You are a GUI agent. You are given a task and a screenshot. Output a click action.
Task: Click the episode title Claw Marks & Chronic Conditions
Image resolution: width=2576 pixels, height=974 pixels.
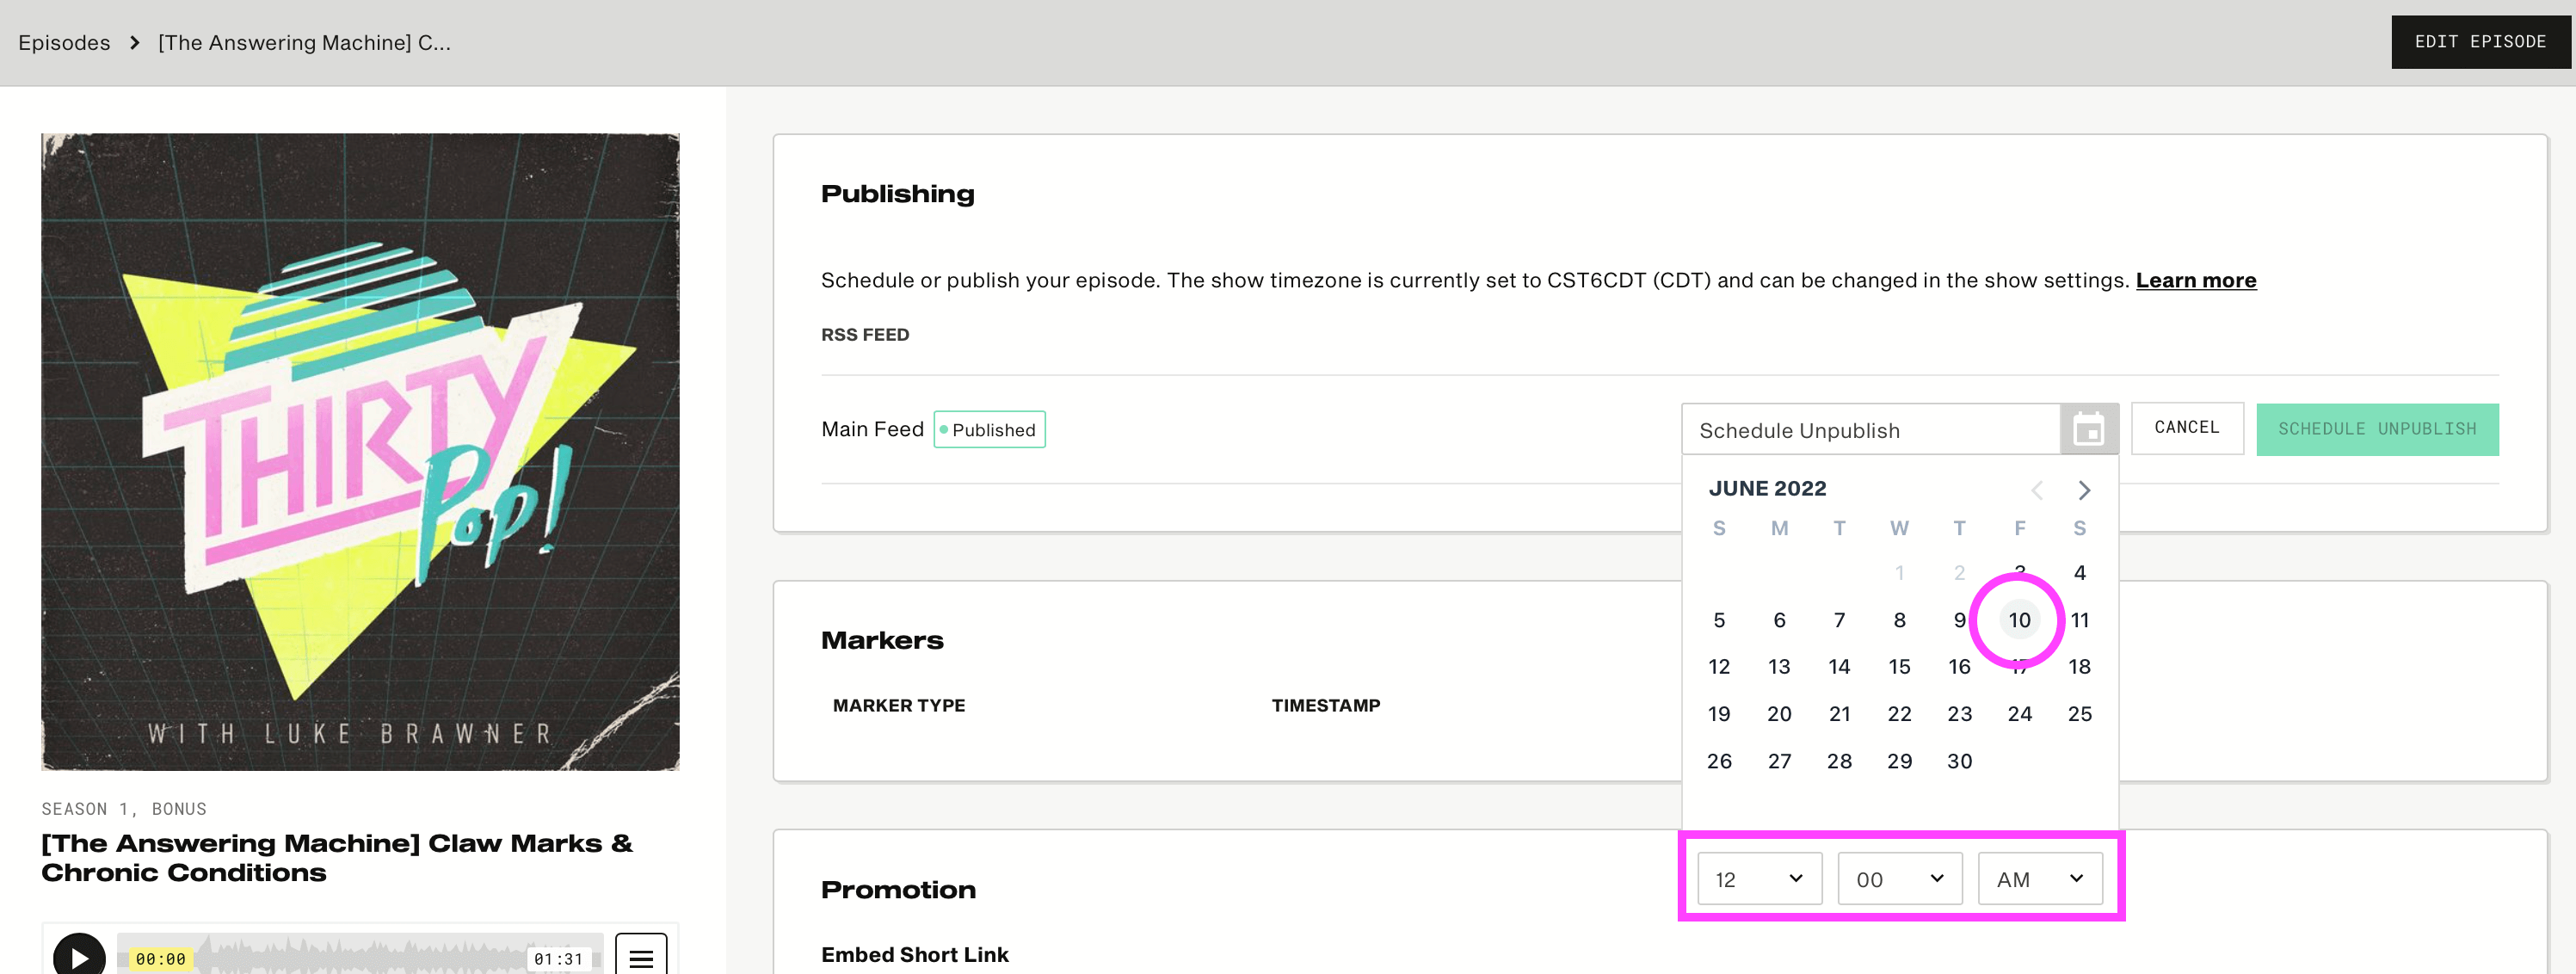(336, 858)
